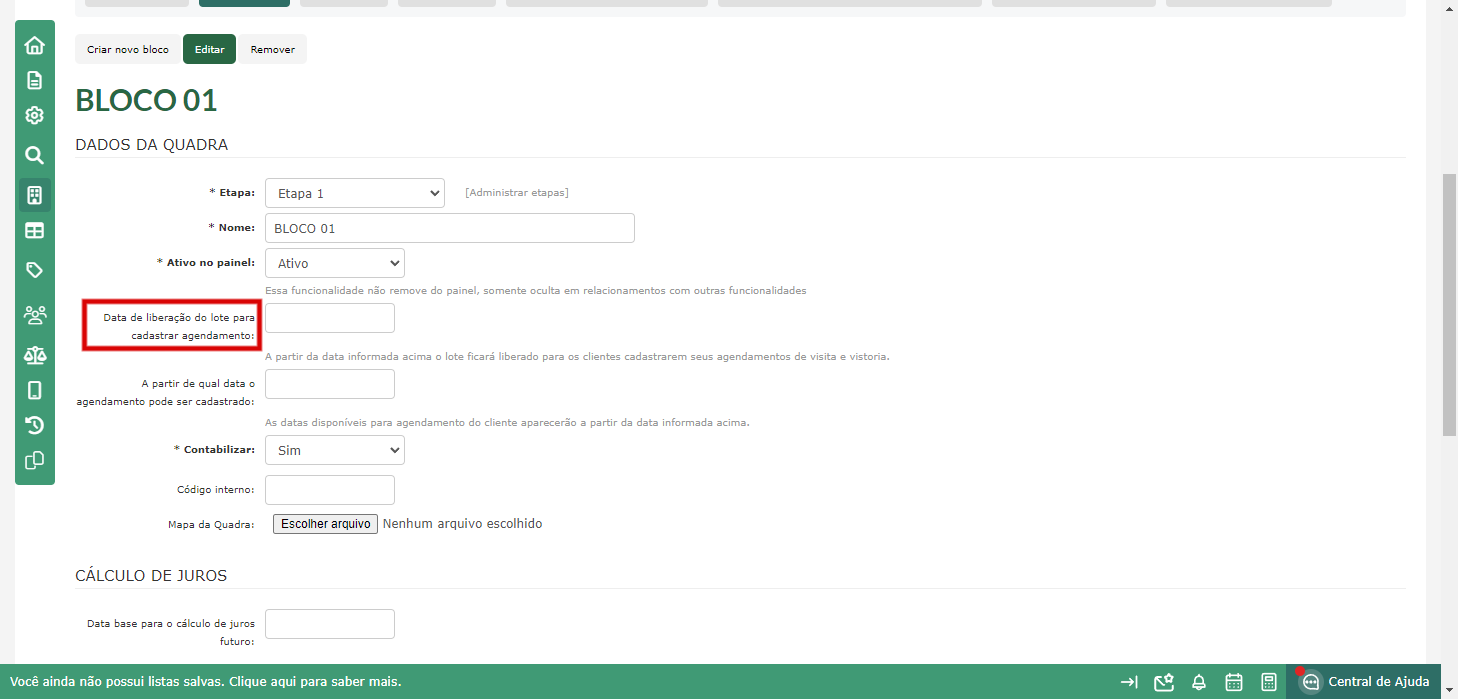
Task: Open the price tag sidebar icon
Action: click(34, 270)
